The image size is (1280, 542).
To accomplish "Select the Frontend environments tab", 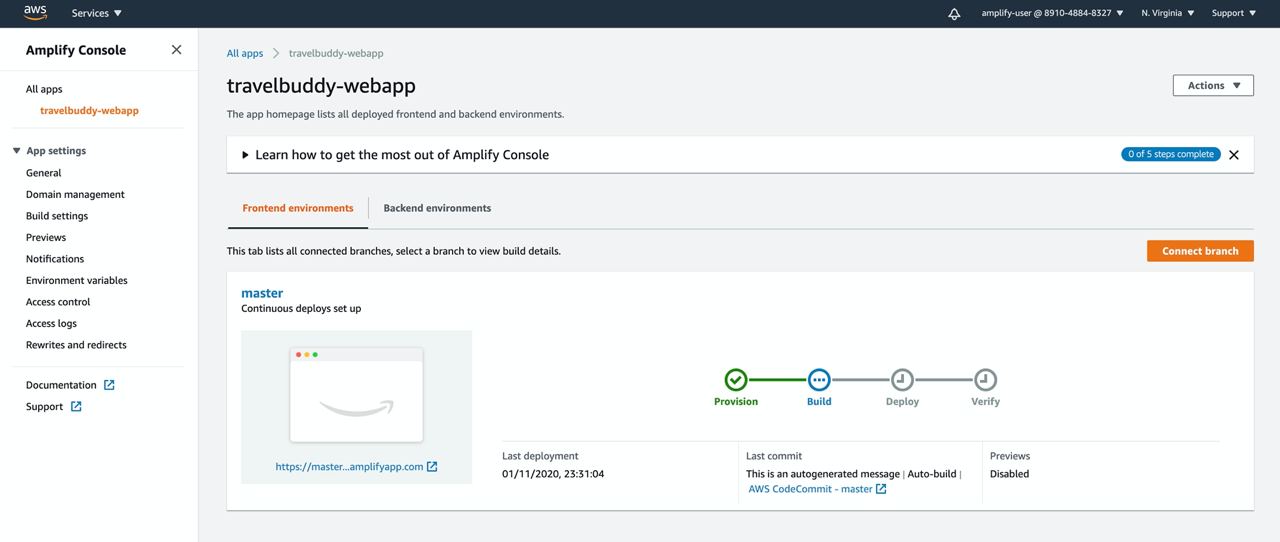I will pyautogui.click(x=298, y=208).
